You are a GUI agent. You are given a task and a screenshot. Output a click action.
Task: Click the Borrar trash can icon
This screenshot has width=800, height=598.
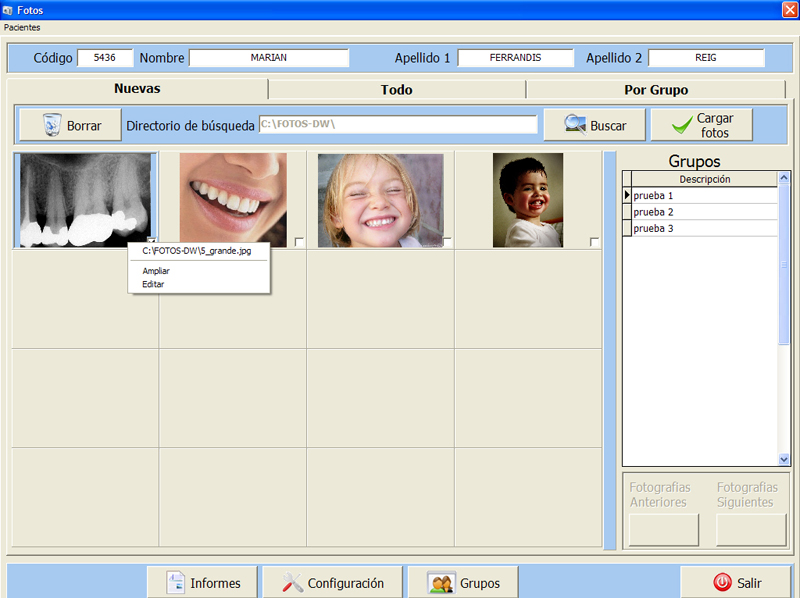52,125
